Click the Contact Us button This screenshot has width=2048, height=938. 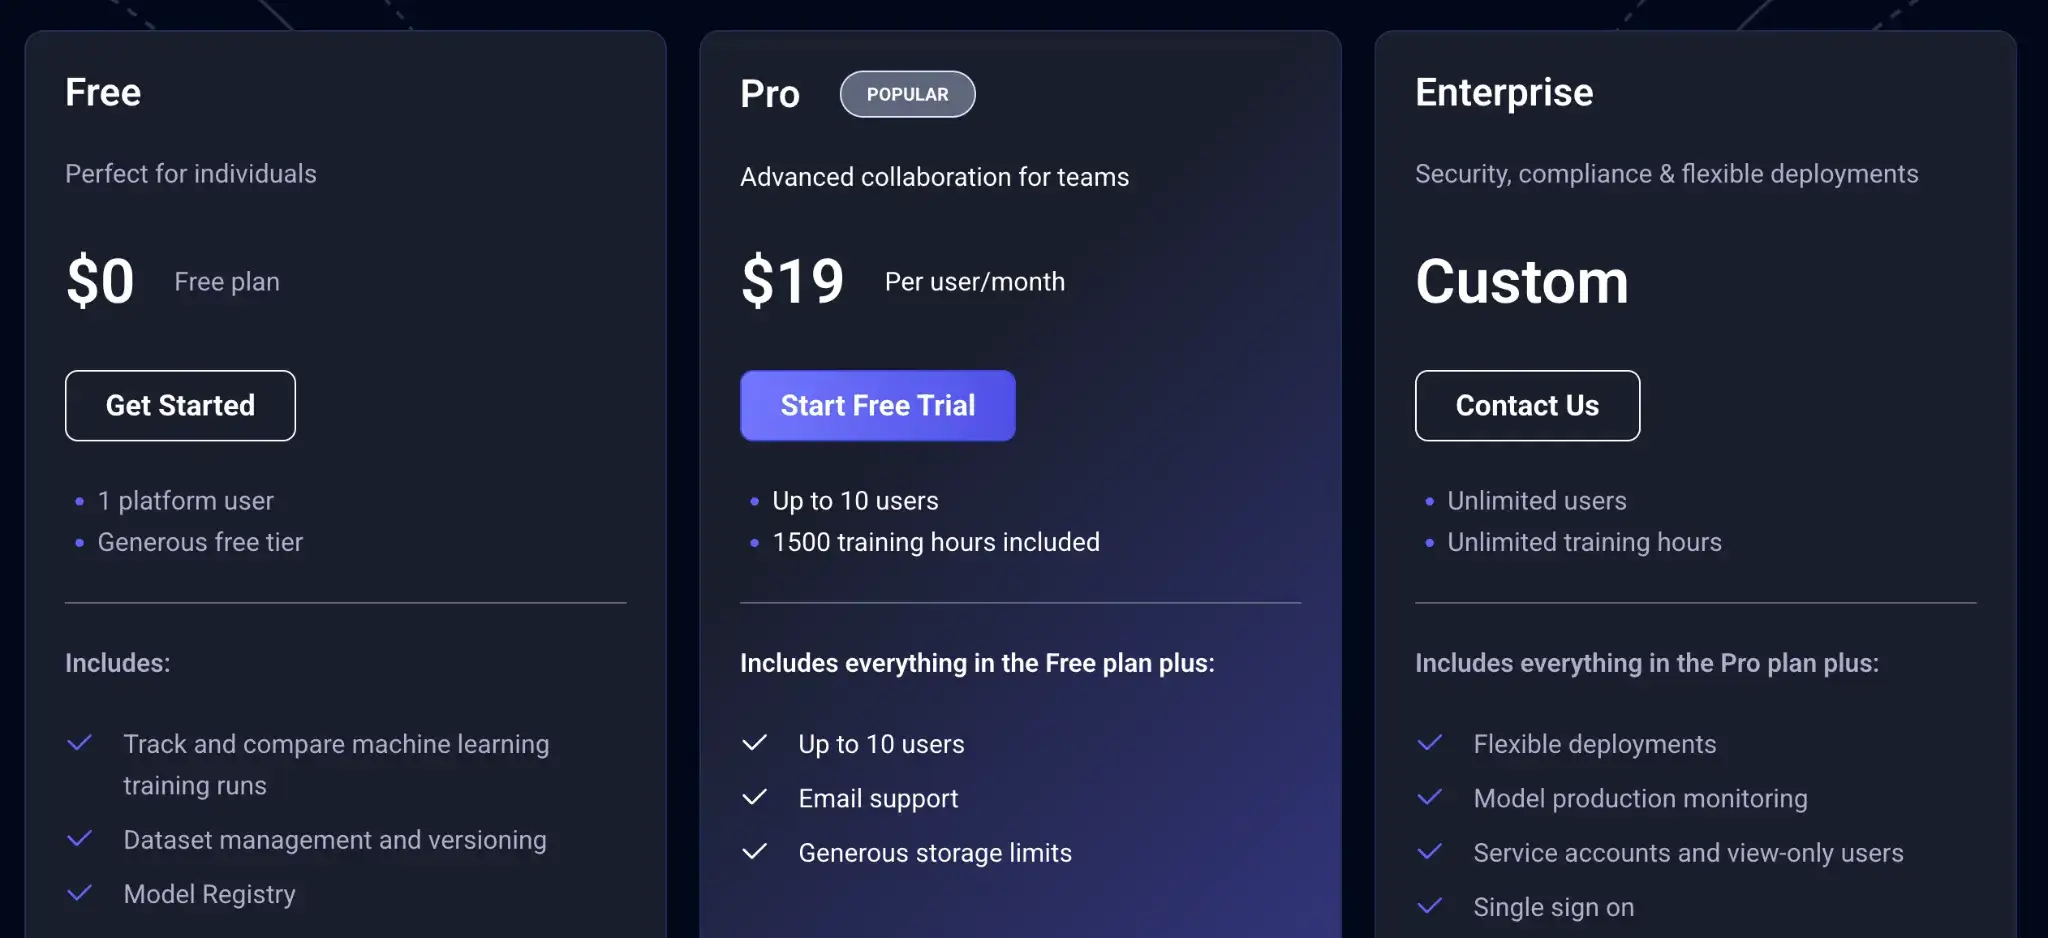(1527, 405)
